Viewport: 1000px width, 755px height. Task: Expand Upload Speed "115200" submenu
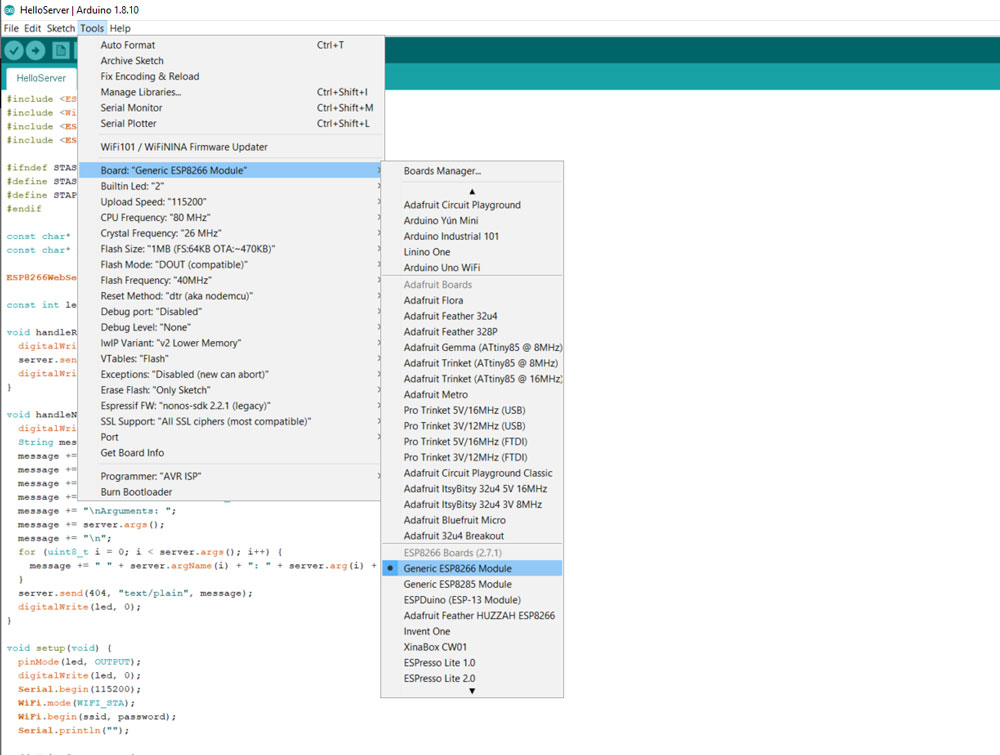[231, 202]
